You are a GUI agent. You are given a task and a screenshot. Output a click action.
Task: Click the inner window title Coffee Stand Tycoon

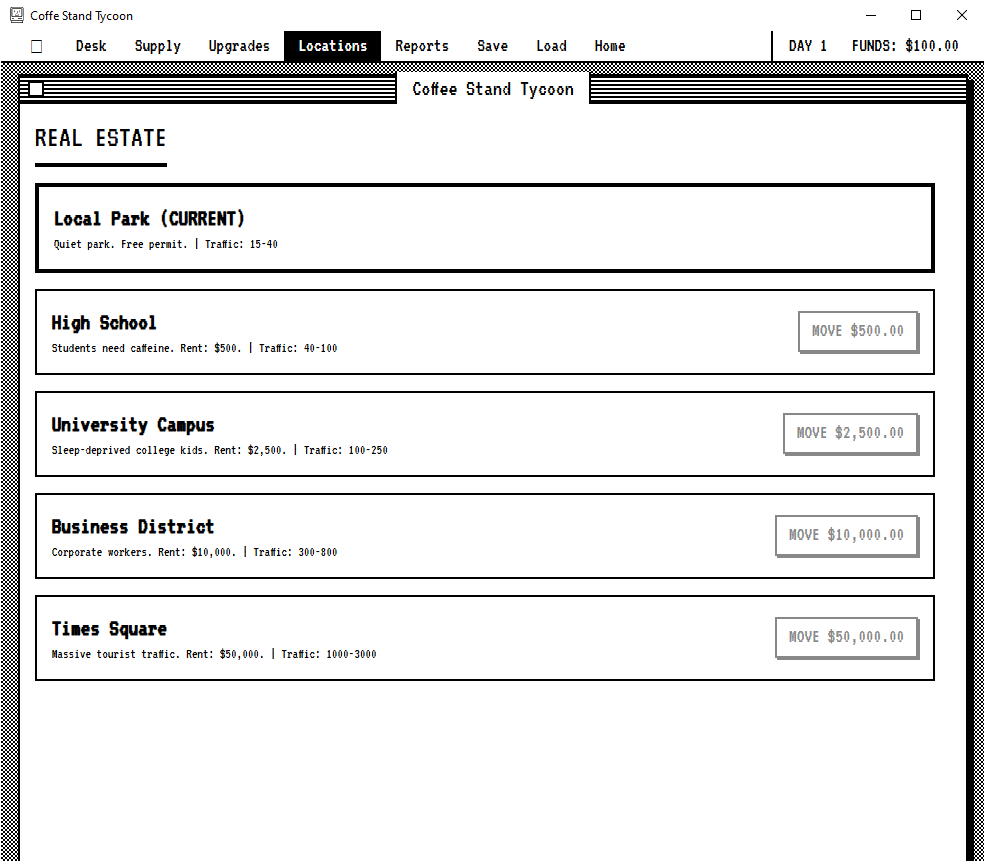tap(493, 89)
